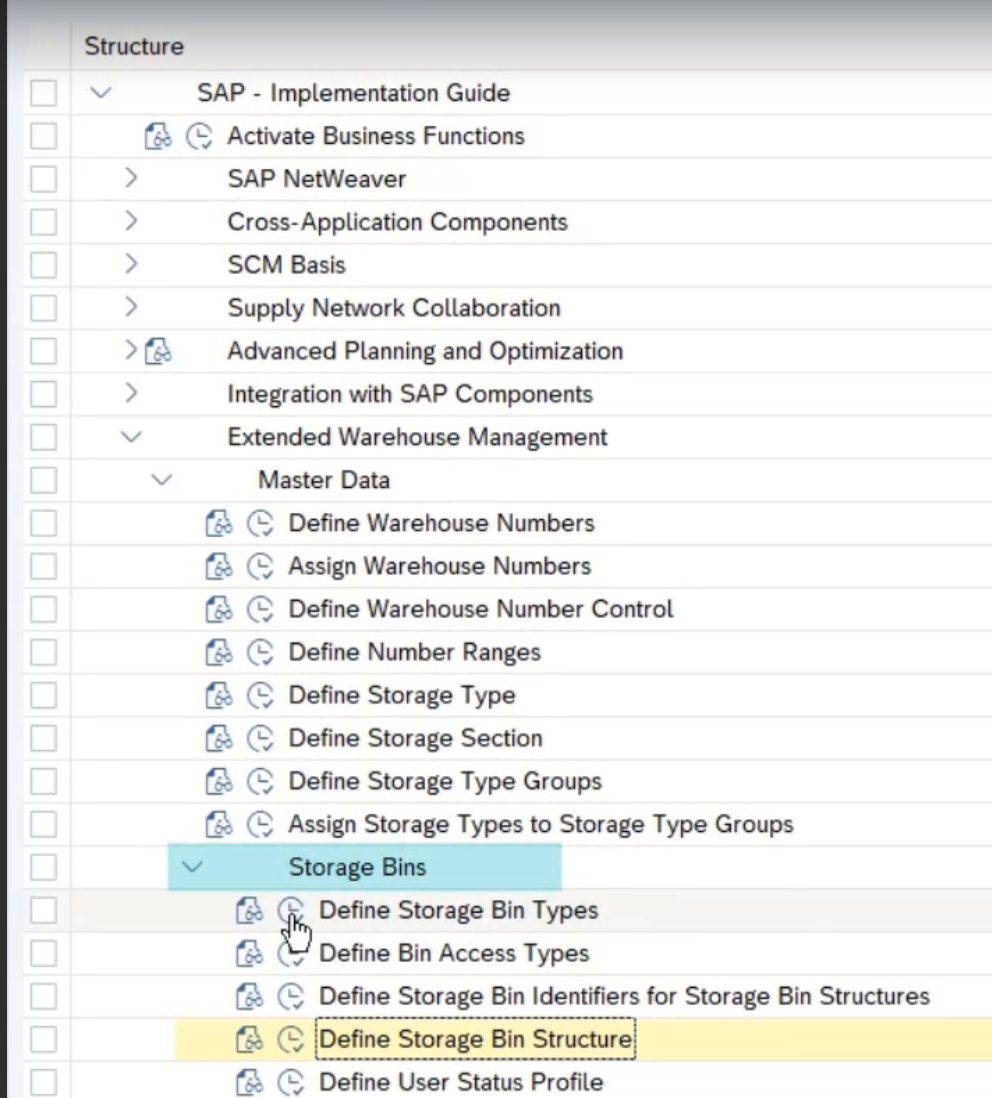992x1098 pixels.
Task: Open documentation icon for Assign Warehouse Numbers
Action: [x=218, y=566]
